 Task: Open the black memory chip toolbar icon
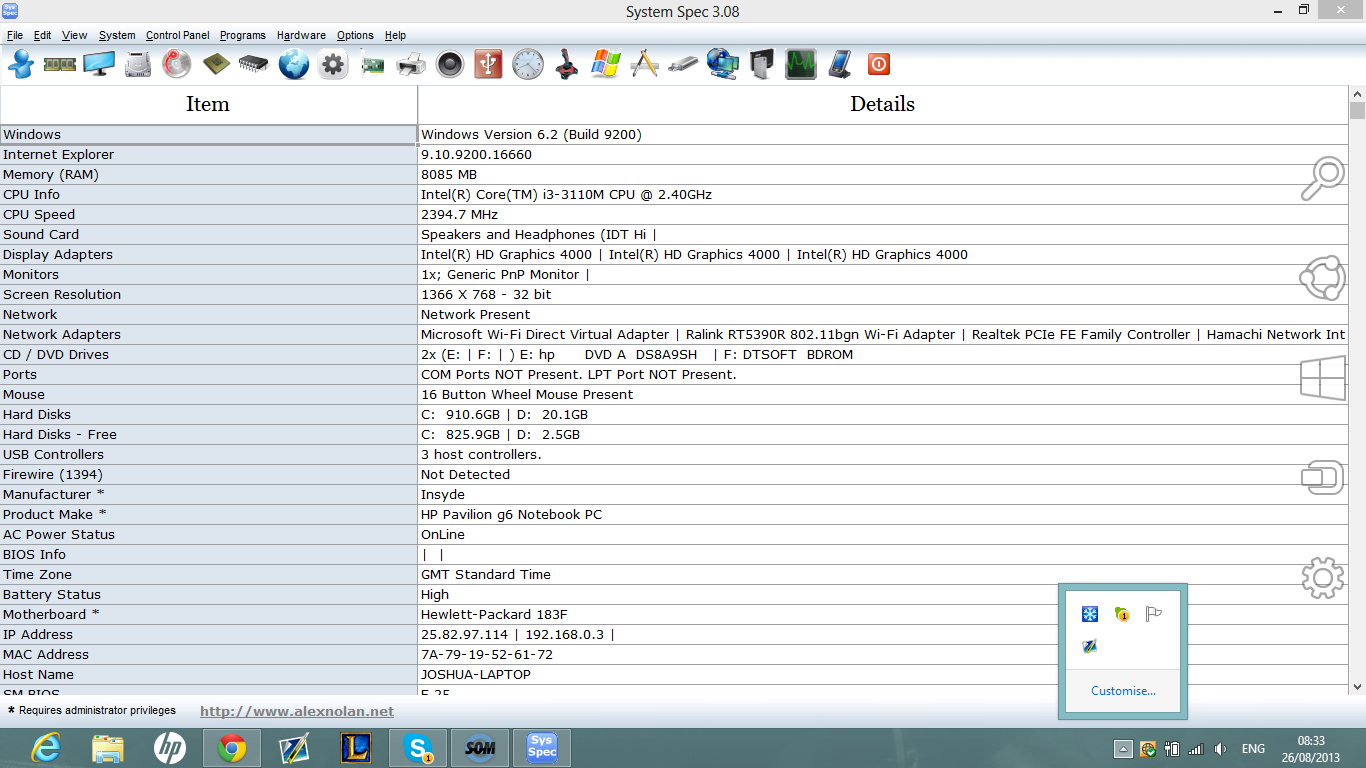click(255, 65)
